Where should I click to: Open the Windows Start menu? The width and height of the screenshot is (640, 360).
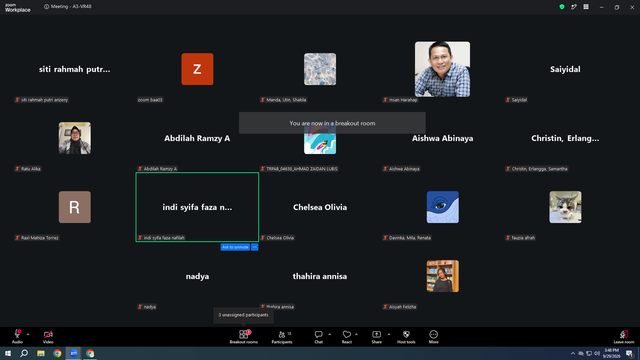pos(8,353)
